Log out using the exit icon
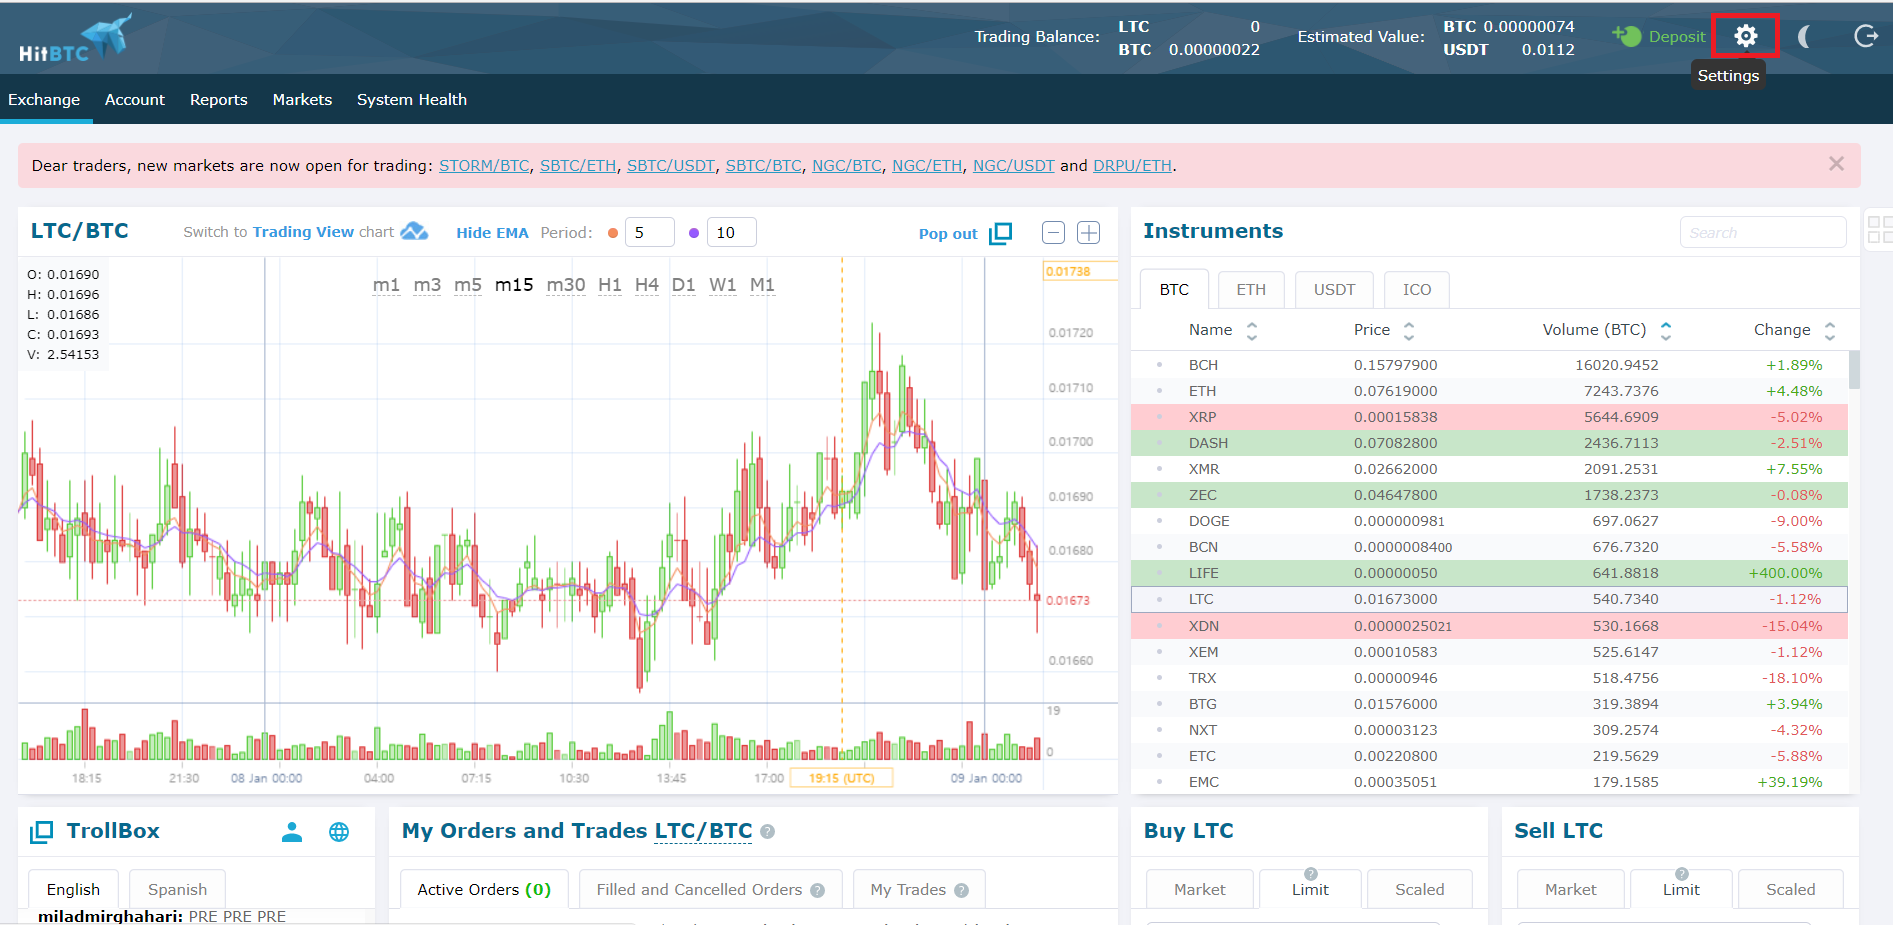1893x925 pixels. [x=1866, y=36]
